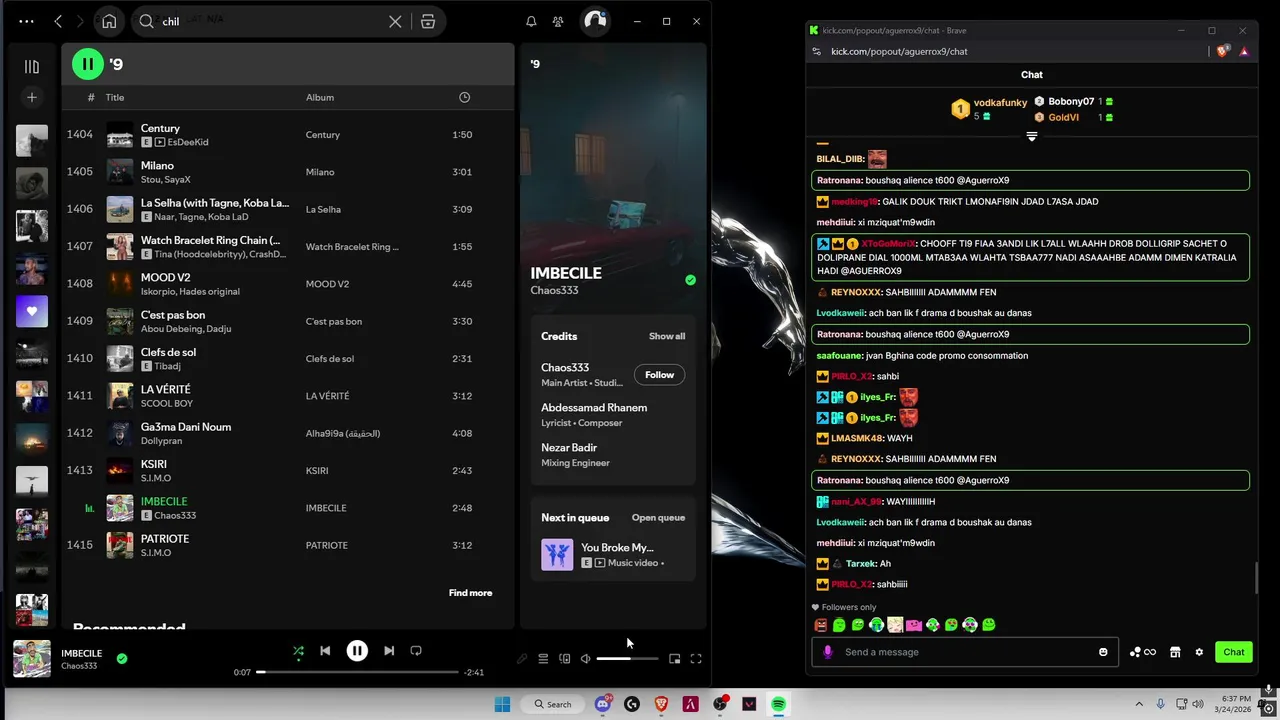Image resolution: width=1280 pixels, height=720 pixels.
Task: Open Dollypran artist link
Action: click(162, 441)
